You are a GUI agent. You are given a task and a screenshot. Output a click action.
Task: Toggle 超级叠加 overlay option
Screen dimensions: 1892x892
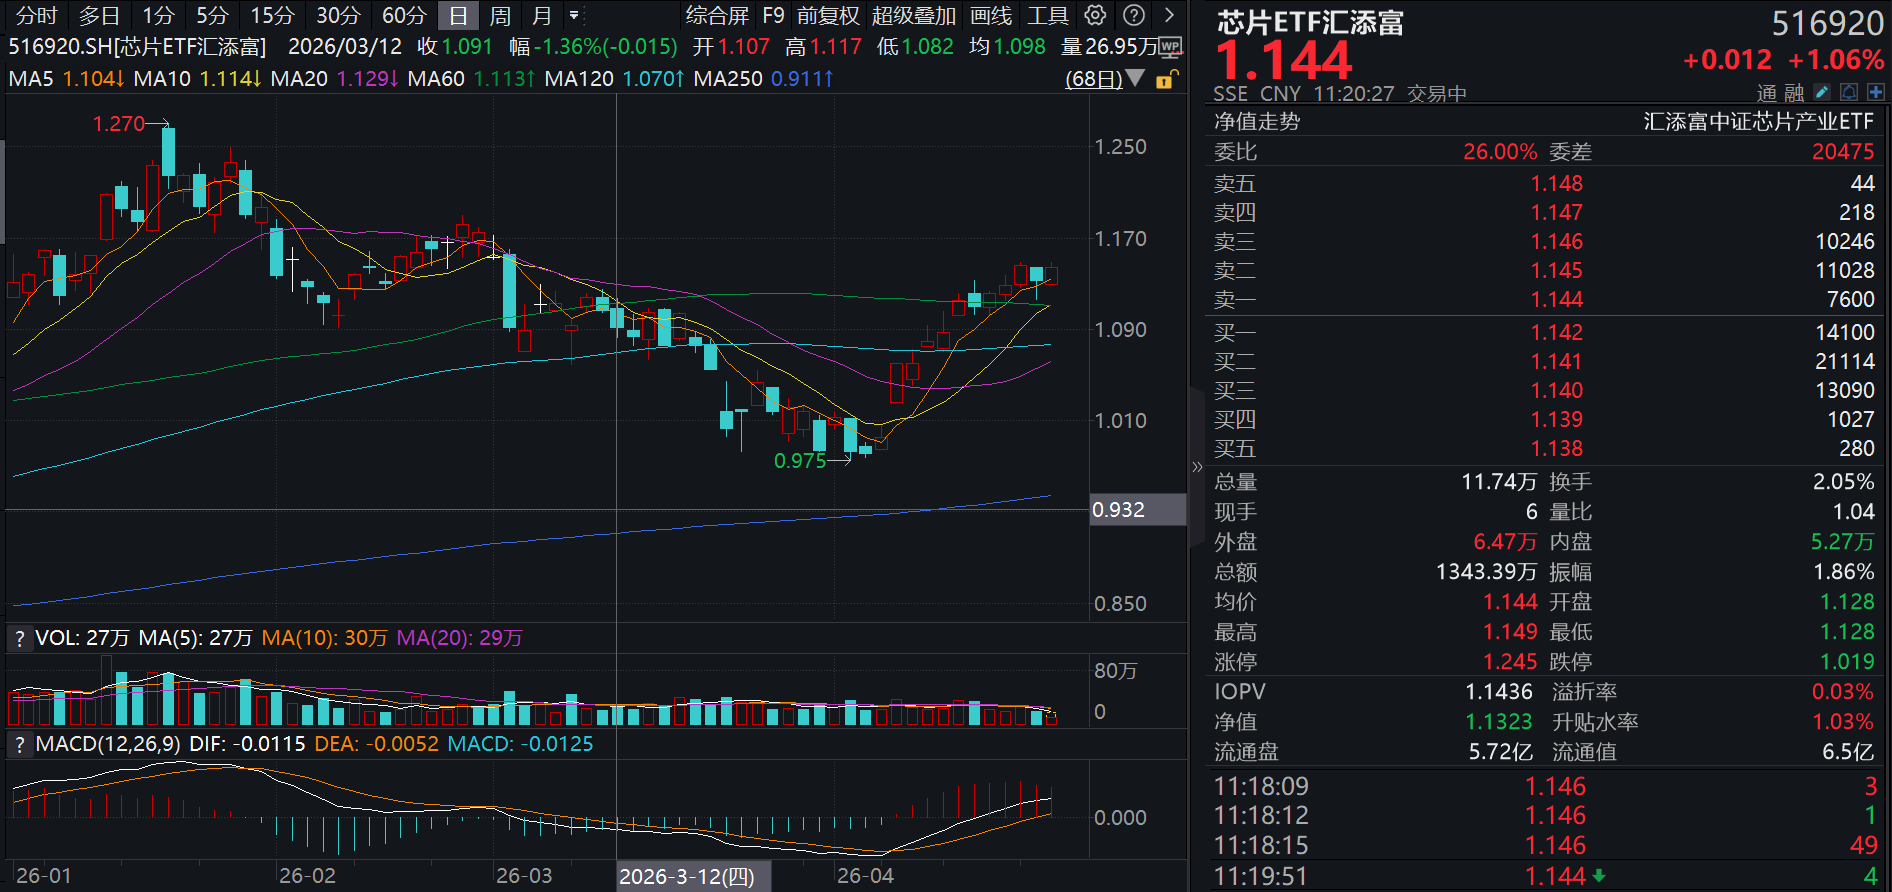click(x=913, y=15)
